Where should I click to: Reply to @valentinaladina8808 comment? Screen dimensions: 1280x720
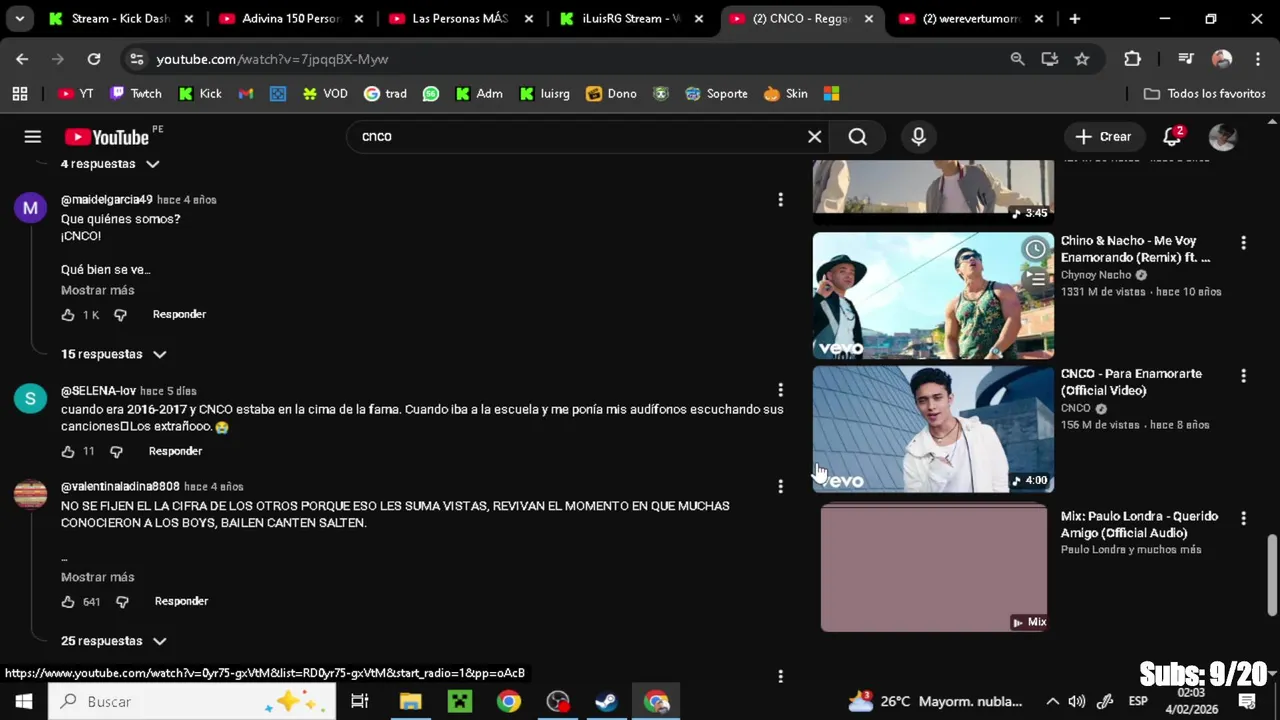tap(181, 601)
